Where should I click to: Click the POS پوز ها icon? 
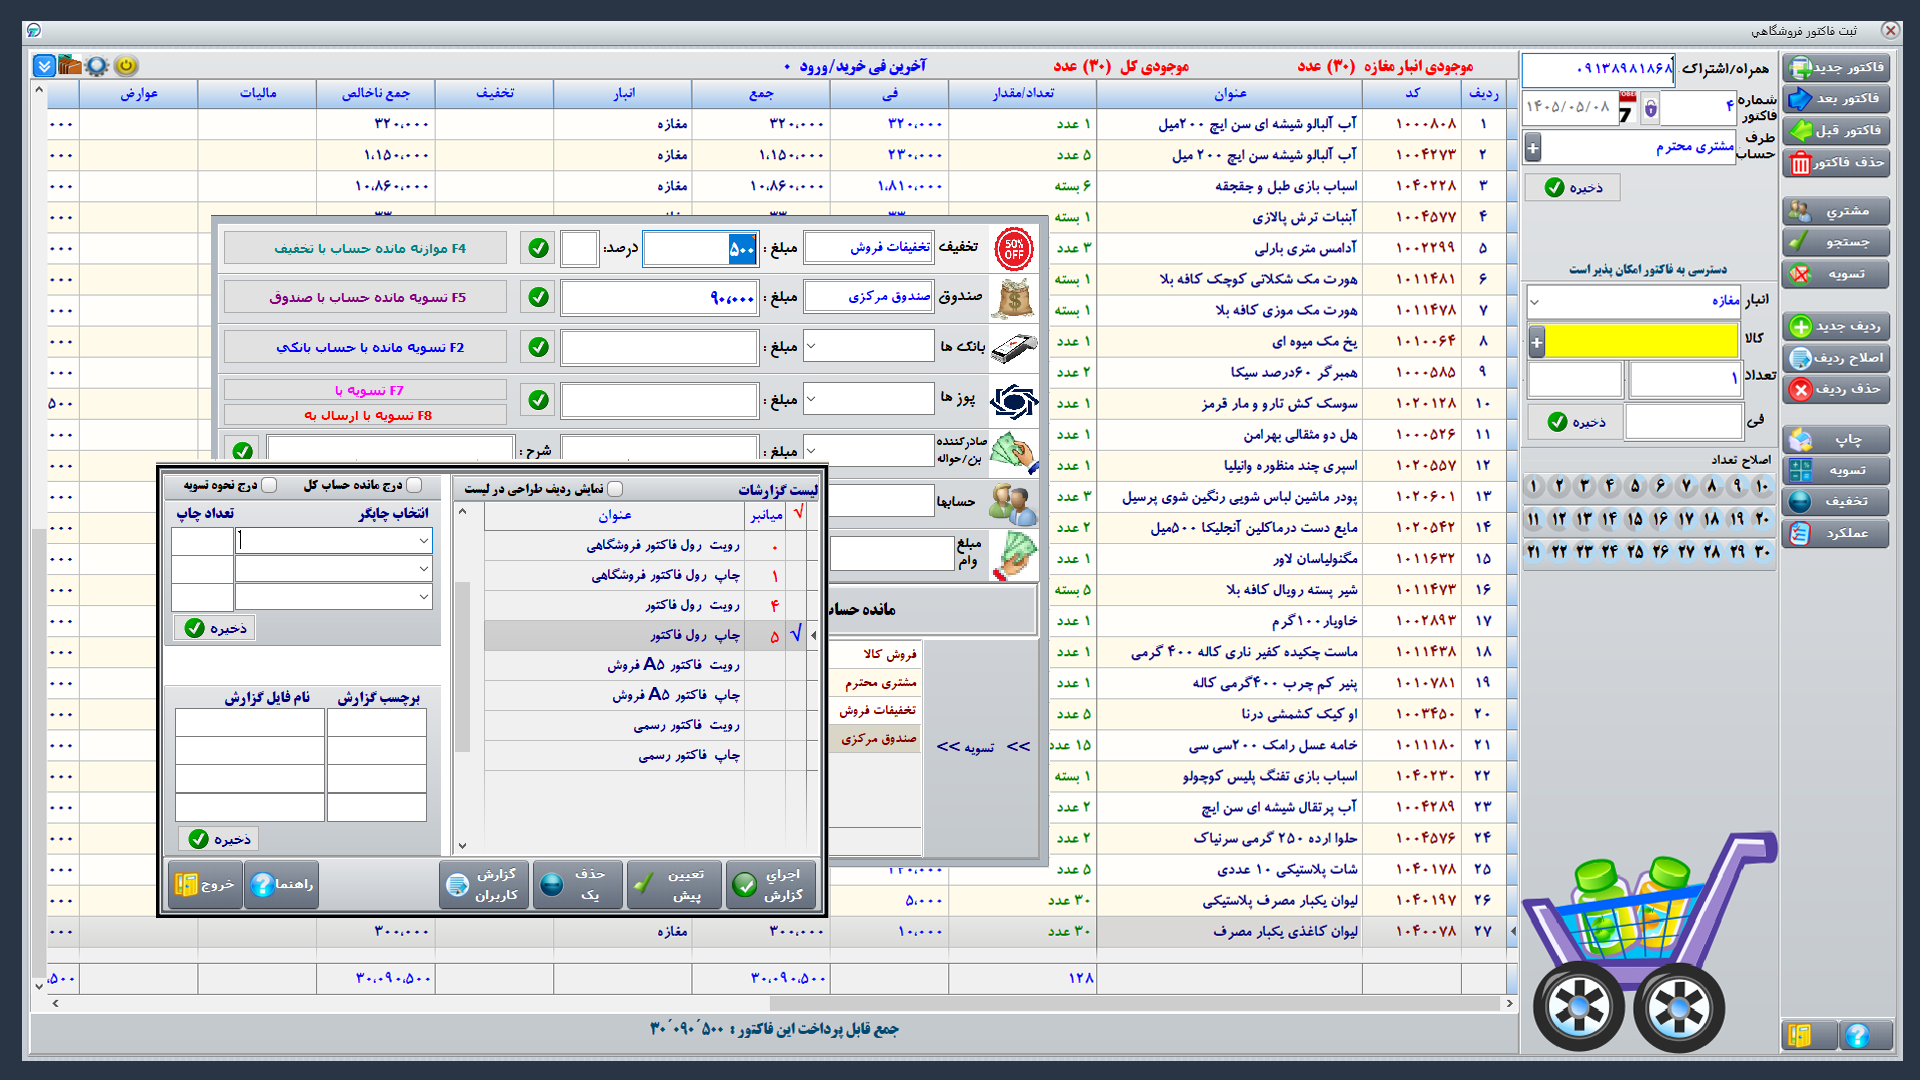[x=1014, y=401]
